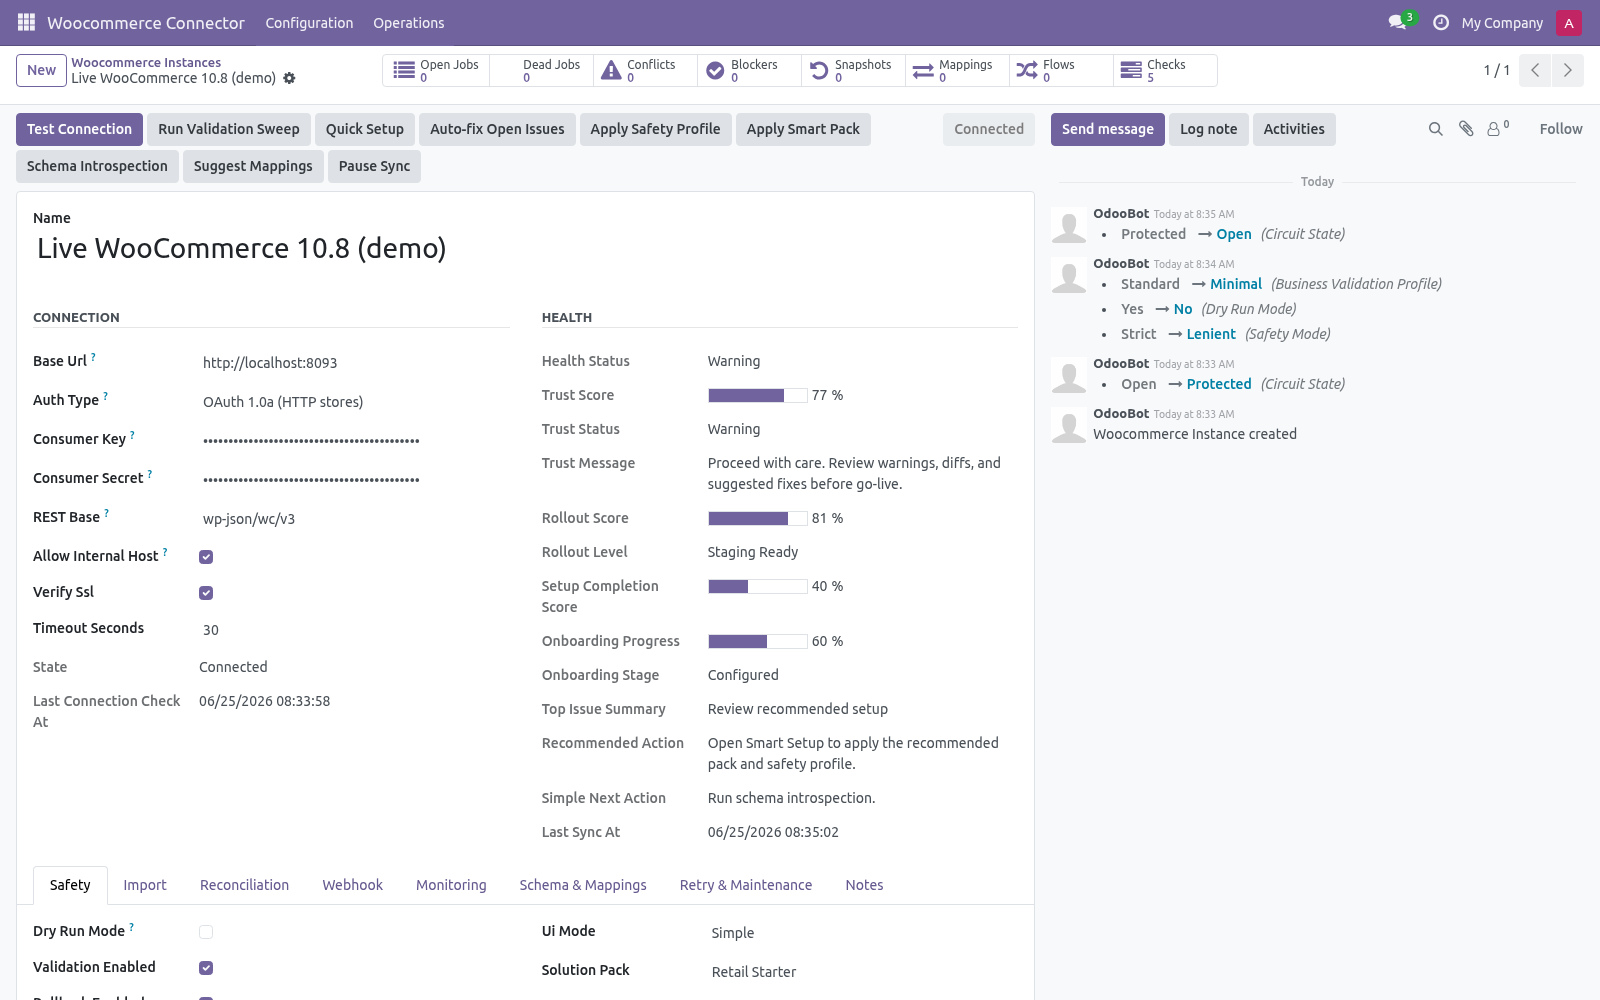1600x1000 pixels.
Task: Click Send message button
Action: click(1107, 129)
